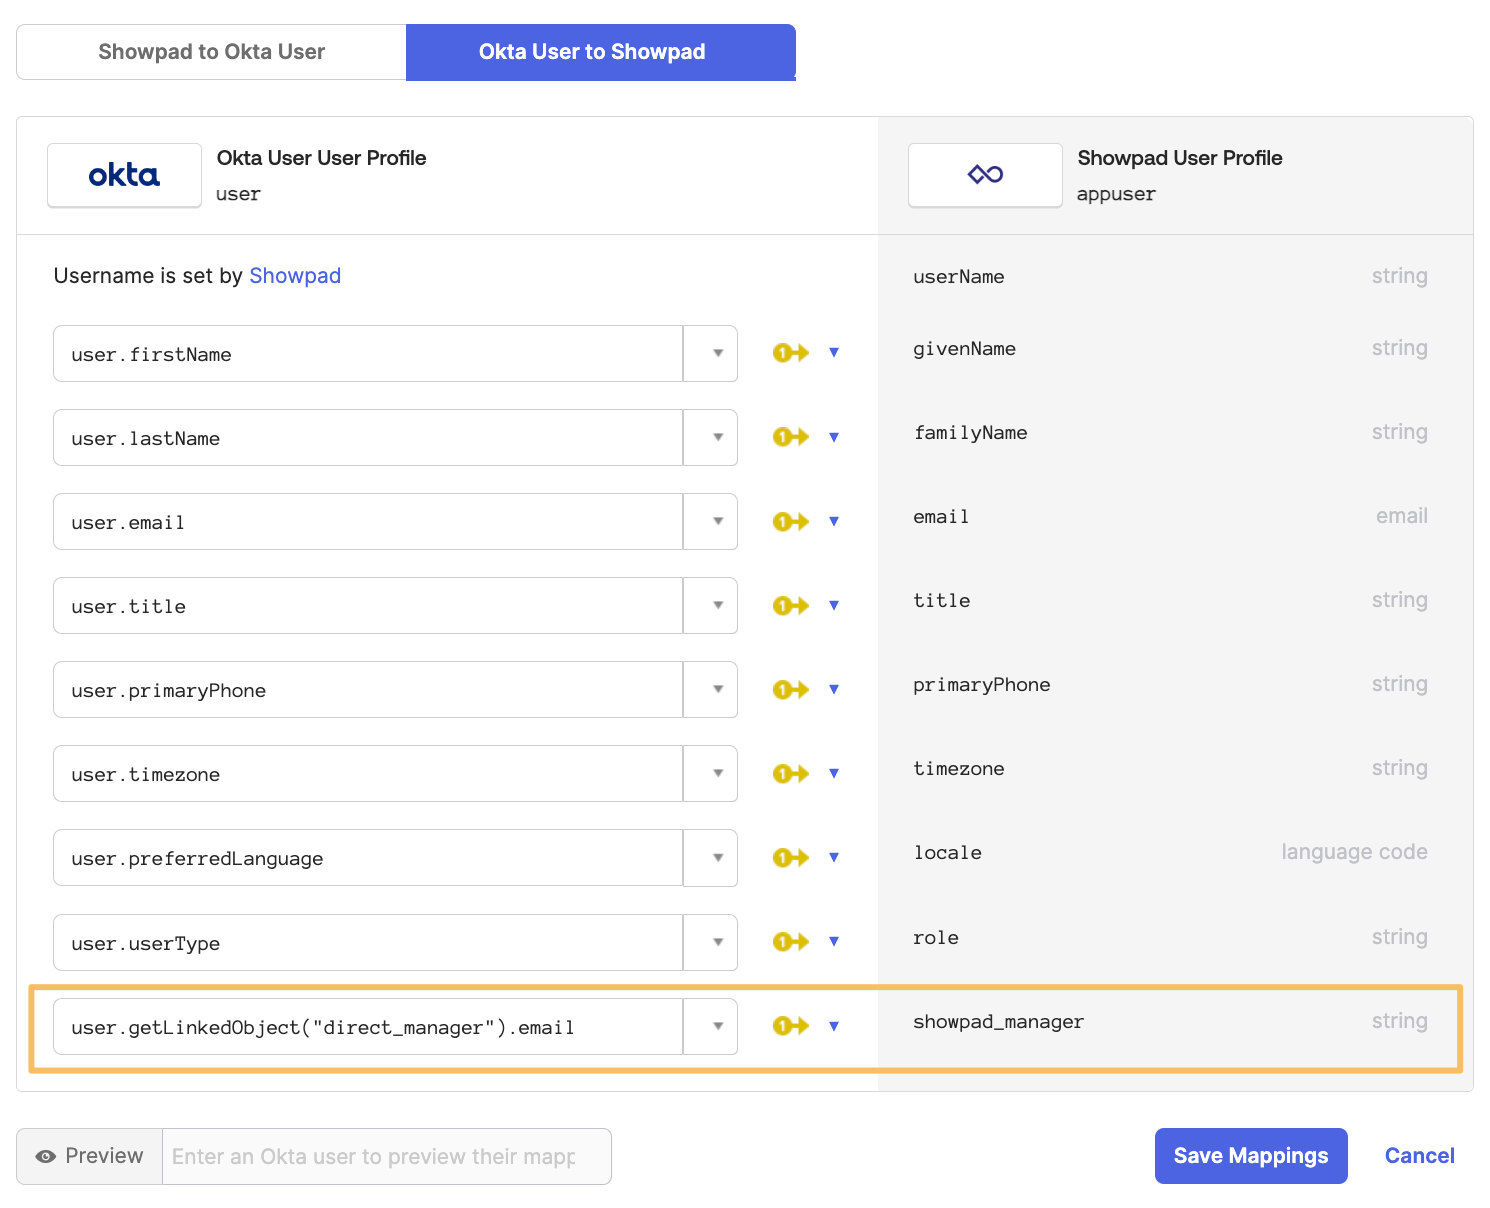
Task: Click the 'Showpad User Profile' heading
Action: coord(1180,158)
